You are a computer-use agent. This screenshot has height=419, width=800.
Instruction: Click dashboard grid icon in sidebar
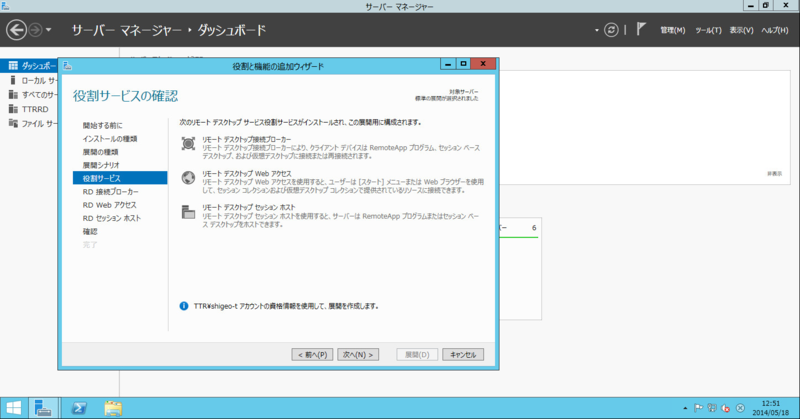[x=13, y=65]
